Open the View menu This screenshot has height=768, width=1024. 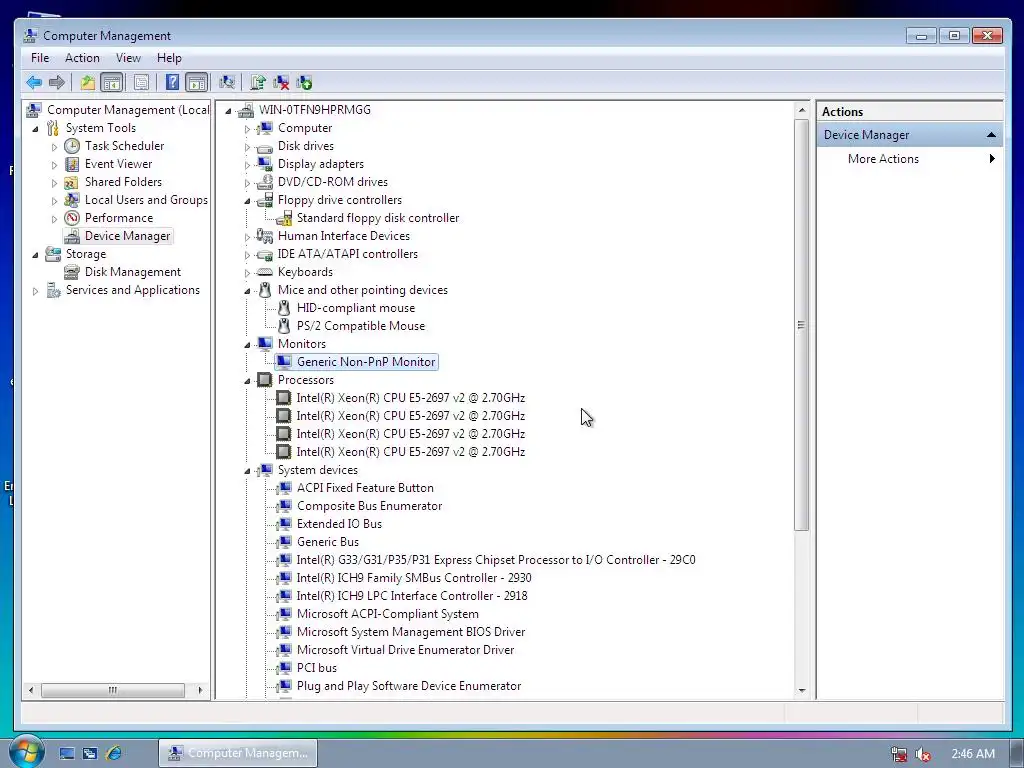pos(128,58)
